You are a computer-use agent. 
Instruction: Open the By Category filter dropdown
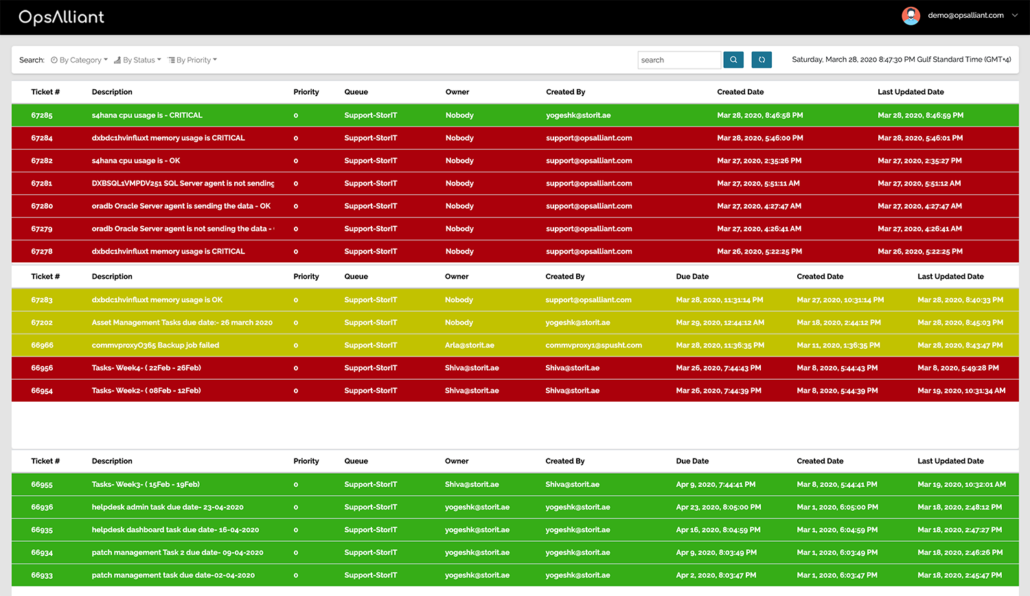click(x=79, y=60)
